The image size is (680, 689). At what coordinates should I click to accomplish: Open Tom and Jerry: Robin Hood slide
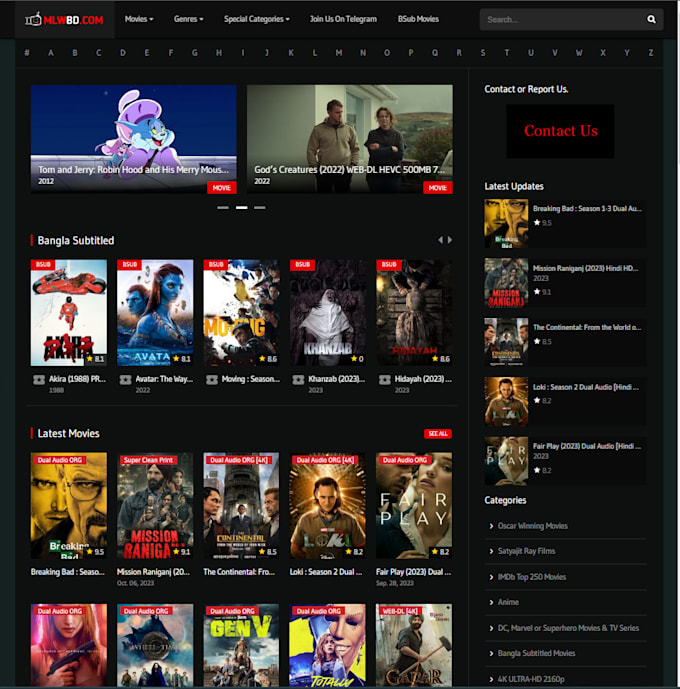point(134,139)
